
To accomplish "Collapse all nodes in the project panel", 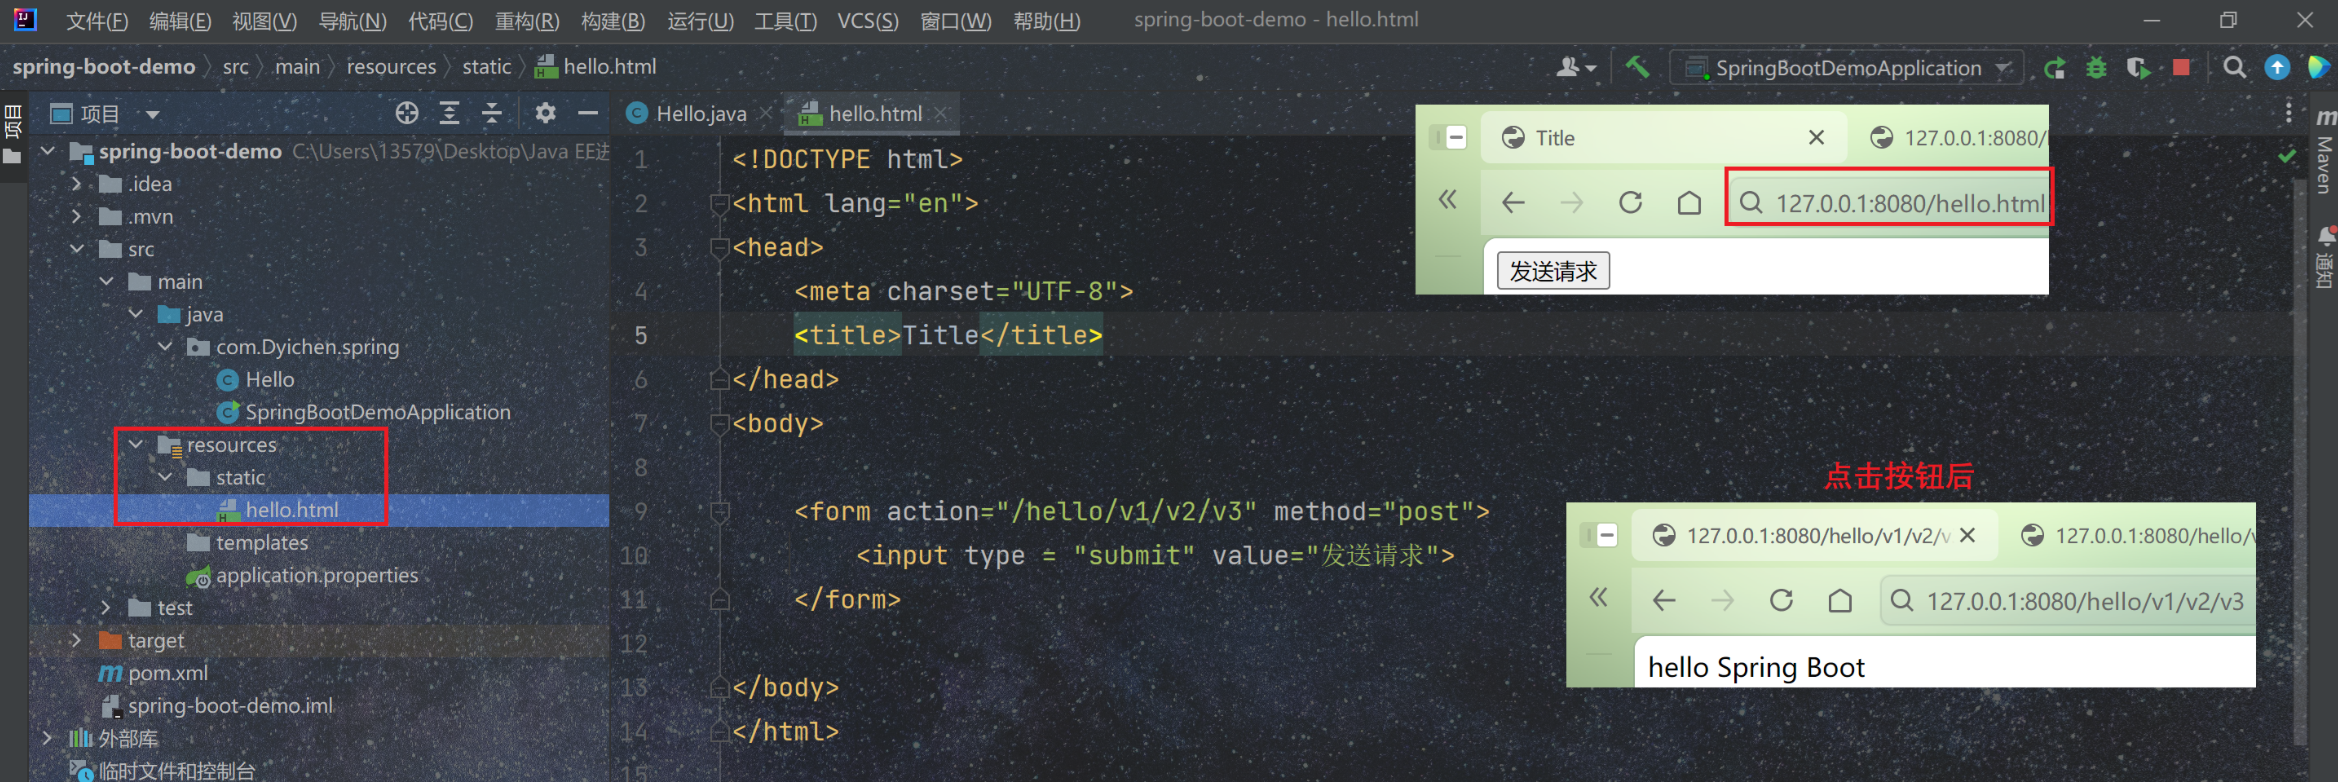I will tap(492, 113).
